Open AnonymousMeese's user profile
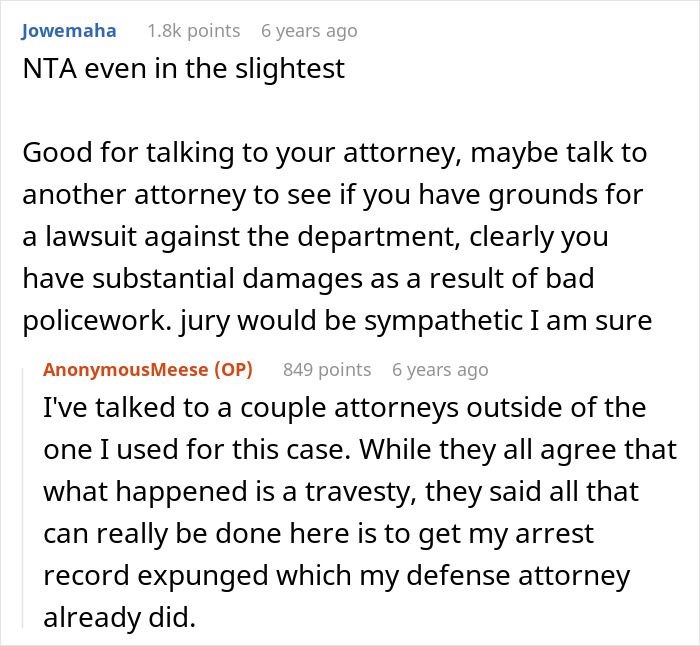700x646 pixels. pos(125,370)
